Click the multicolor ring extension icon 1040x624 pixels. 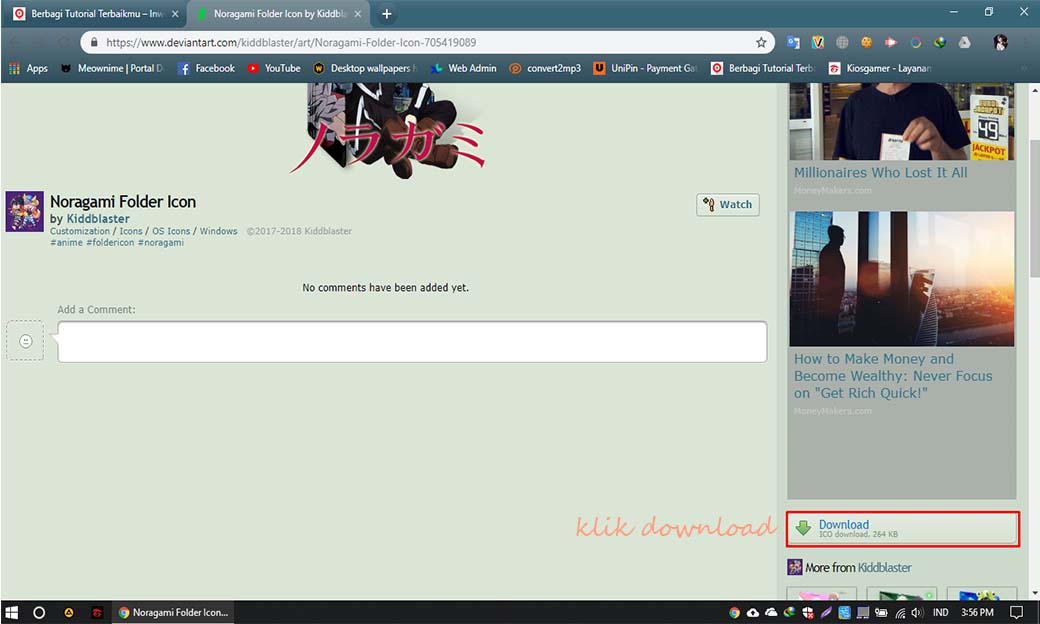(x=915, y=42)
